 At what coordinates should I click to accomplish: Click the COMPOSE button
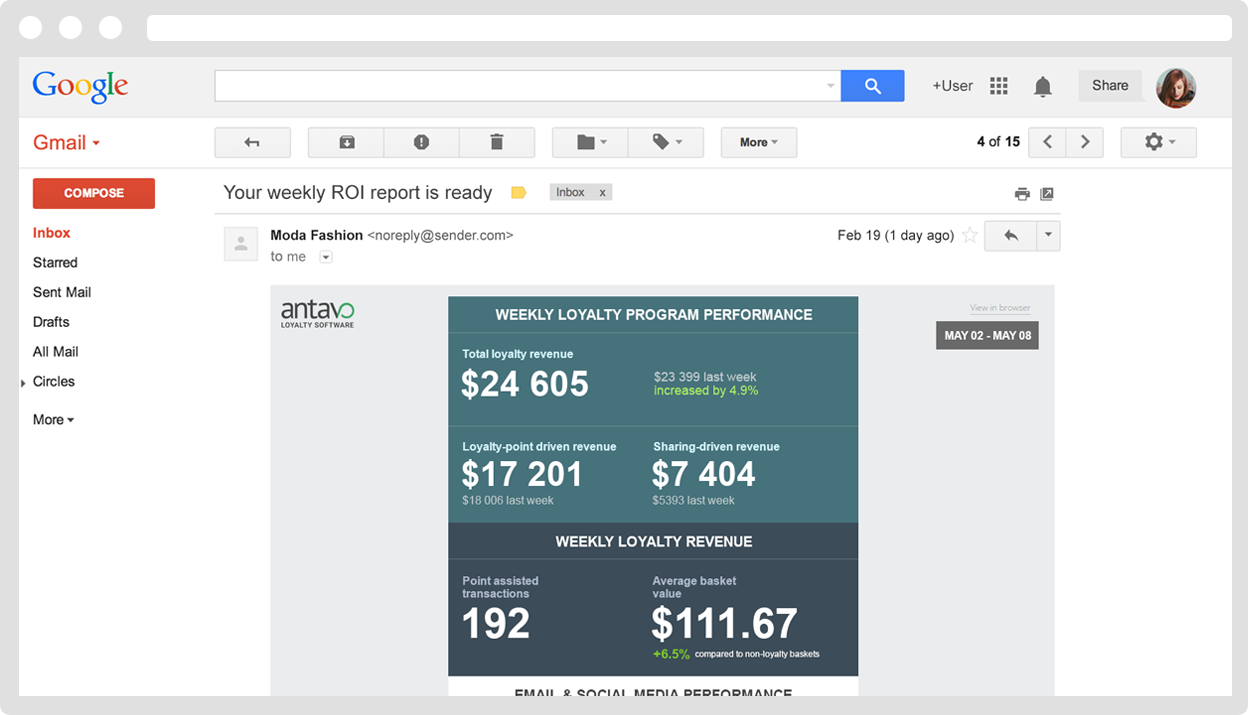pyautogui.click(x=94, y=193)
